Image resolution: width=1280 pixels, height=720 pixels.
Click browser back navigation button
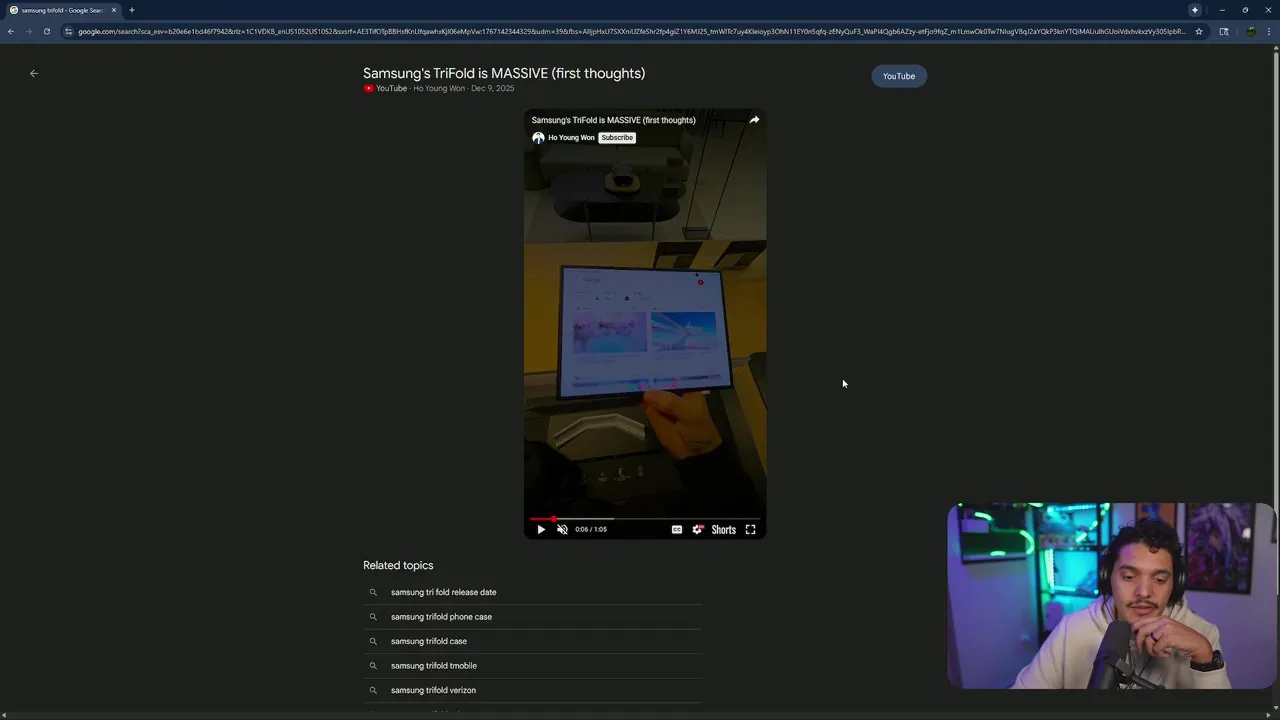pos(10,31)
